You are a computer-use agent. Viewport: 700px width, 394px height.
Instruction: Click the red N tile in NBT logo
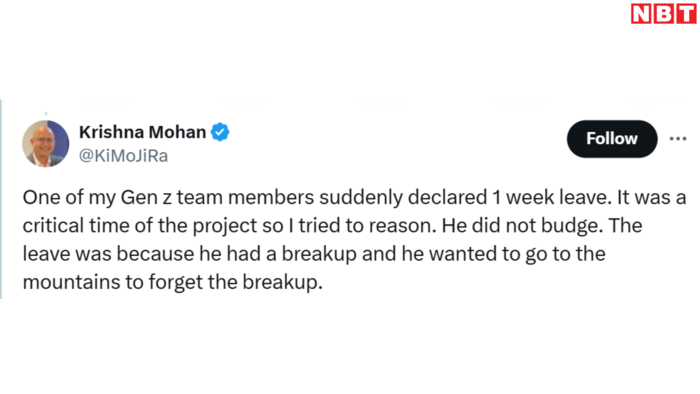click(x=642, y=13)
